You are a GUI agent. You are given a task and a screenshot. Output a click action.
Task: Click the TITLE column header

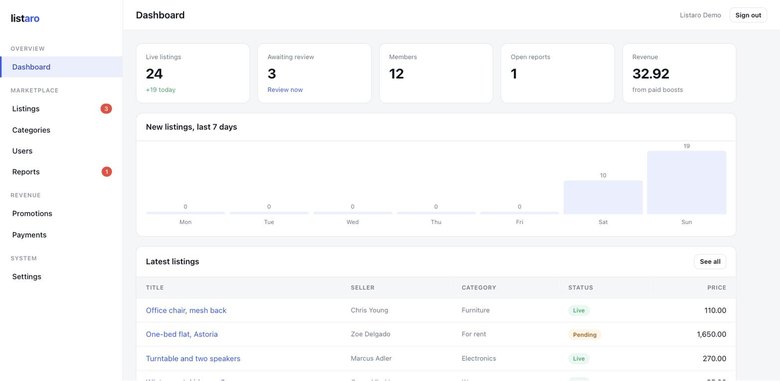click(155, 287)
